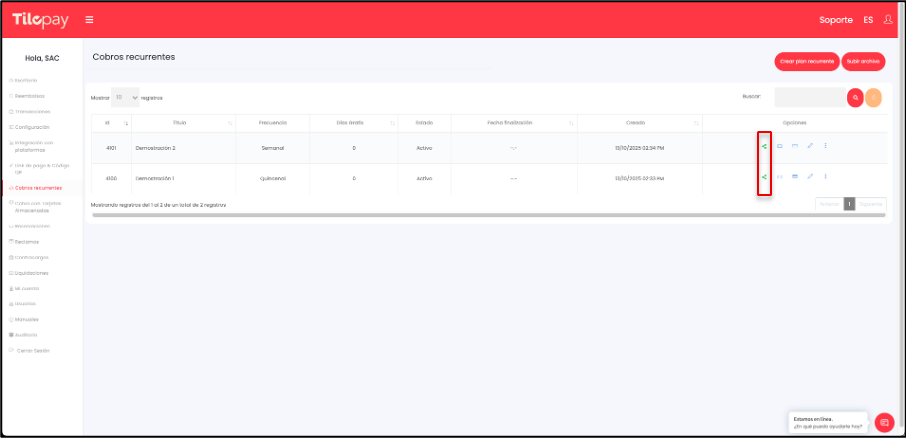Click the orange reset button beside search

(x=874, y=97)
